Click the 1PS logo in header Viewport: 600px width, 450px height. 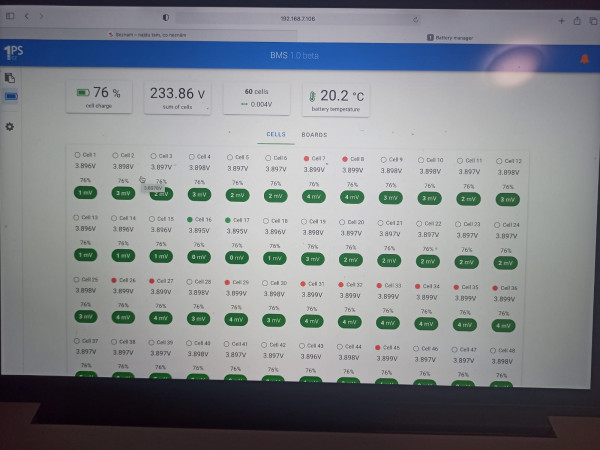[x=13, y=52]
